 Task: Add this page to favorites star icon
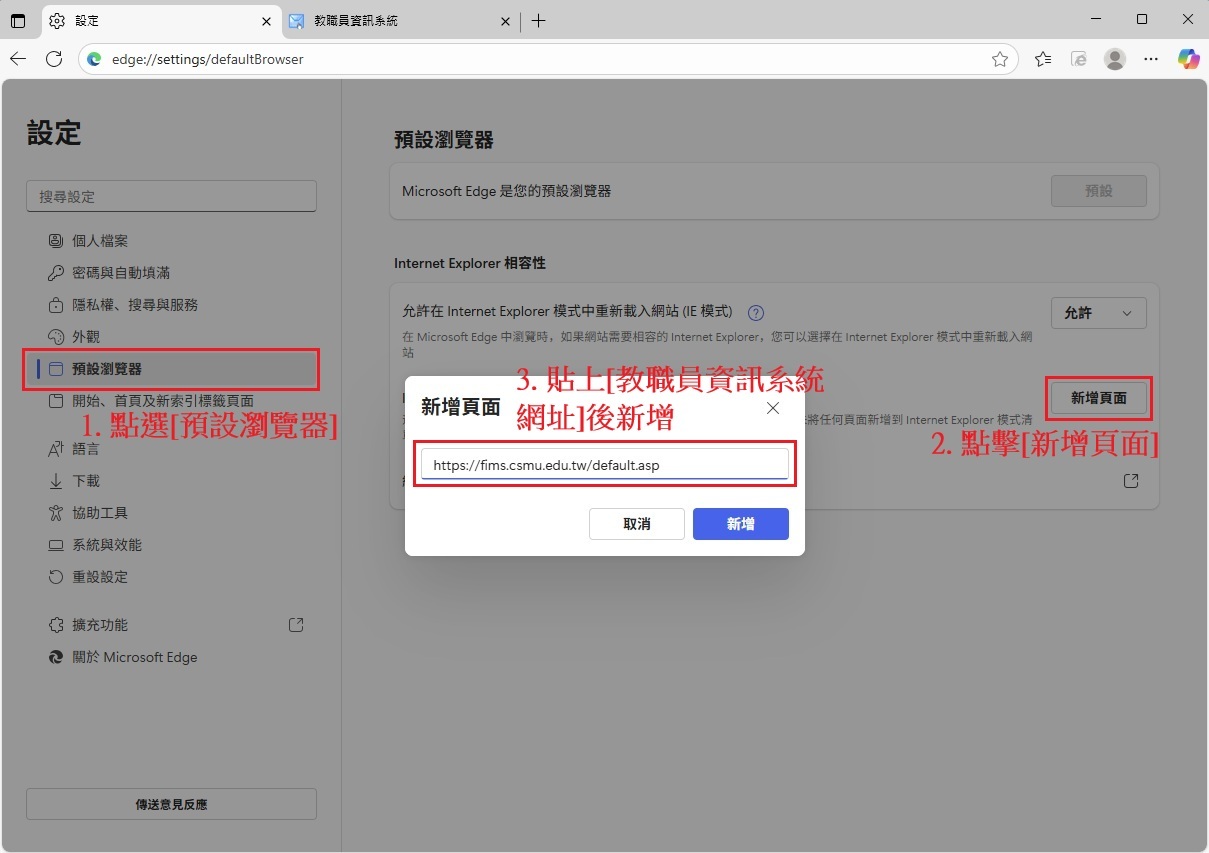point(999,59)
